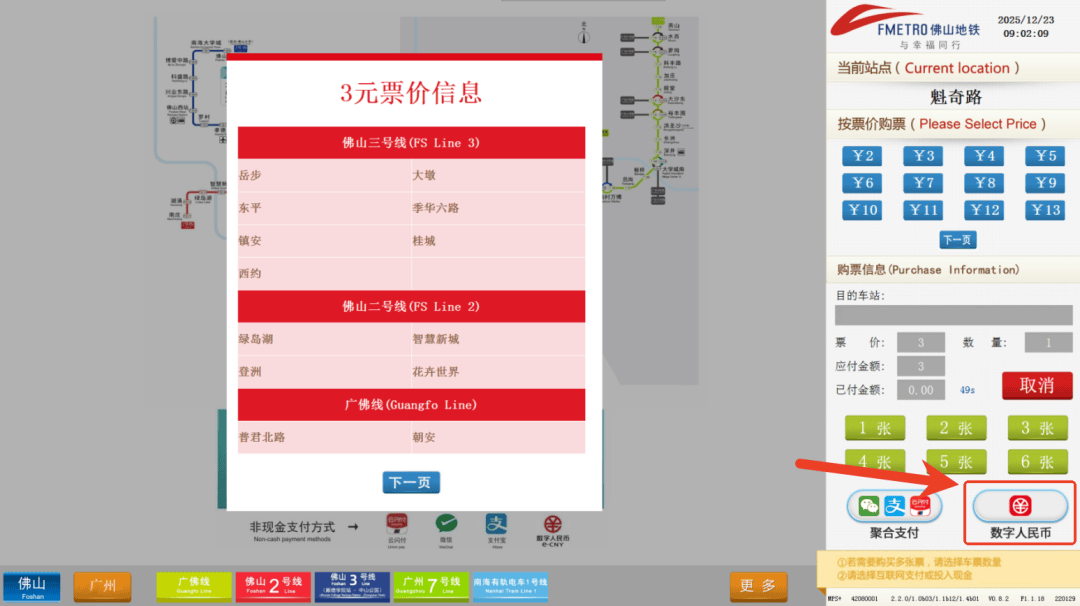Select 3 张 ticket quantity
Screen dimensions: 1080x606
coord(1037,428)
